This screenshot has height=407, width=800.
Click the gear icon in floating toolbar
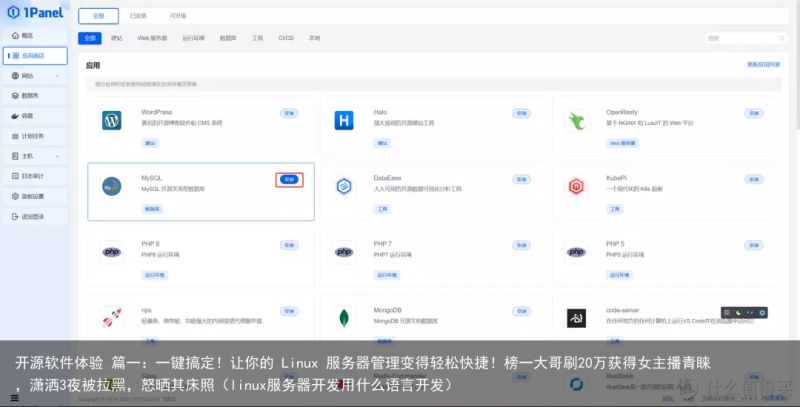(x=762, y=313)
